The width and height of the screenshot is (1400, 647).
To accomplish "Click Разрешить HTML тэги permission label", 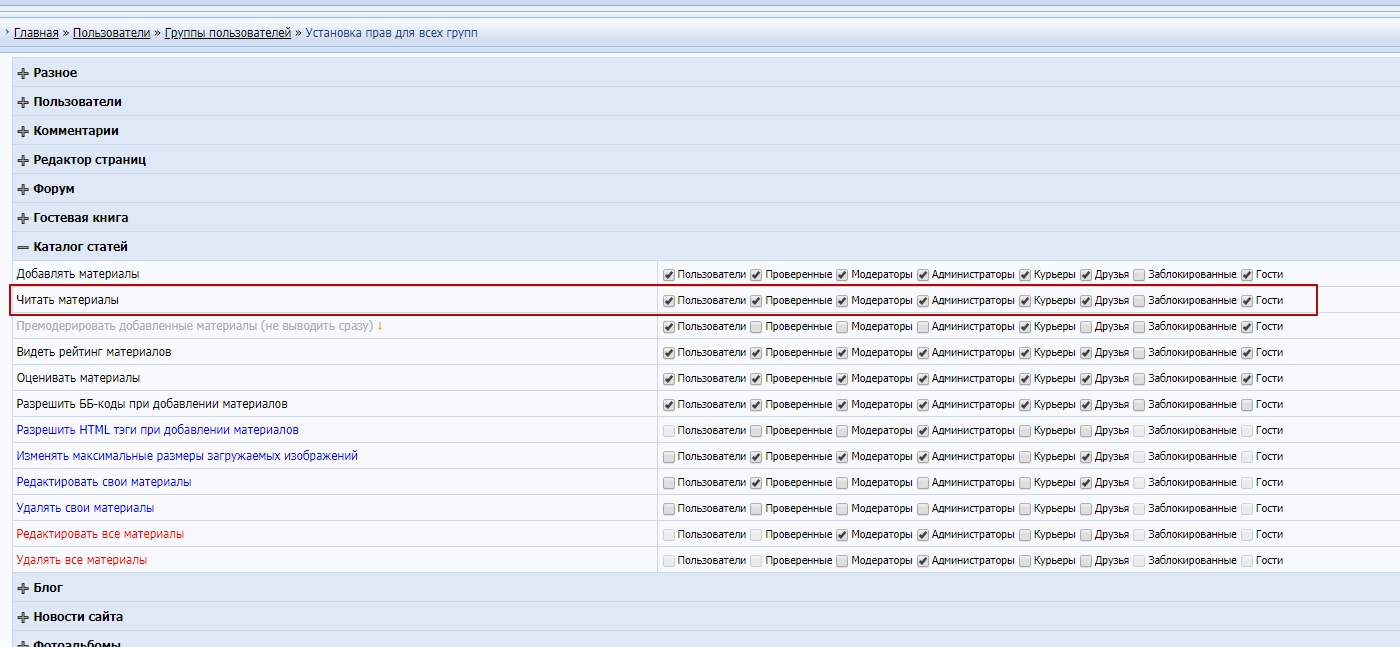I will (157, 430).
